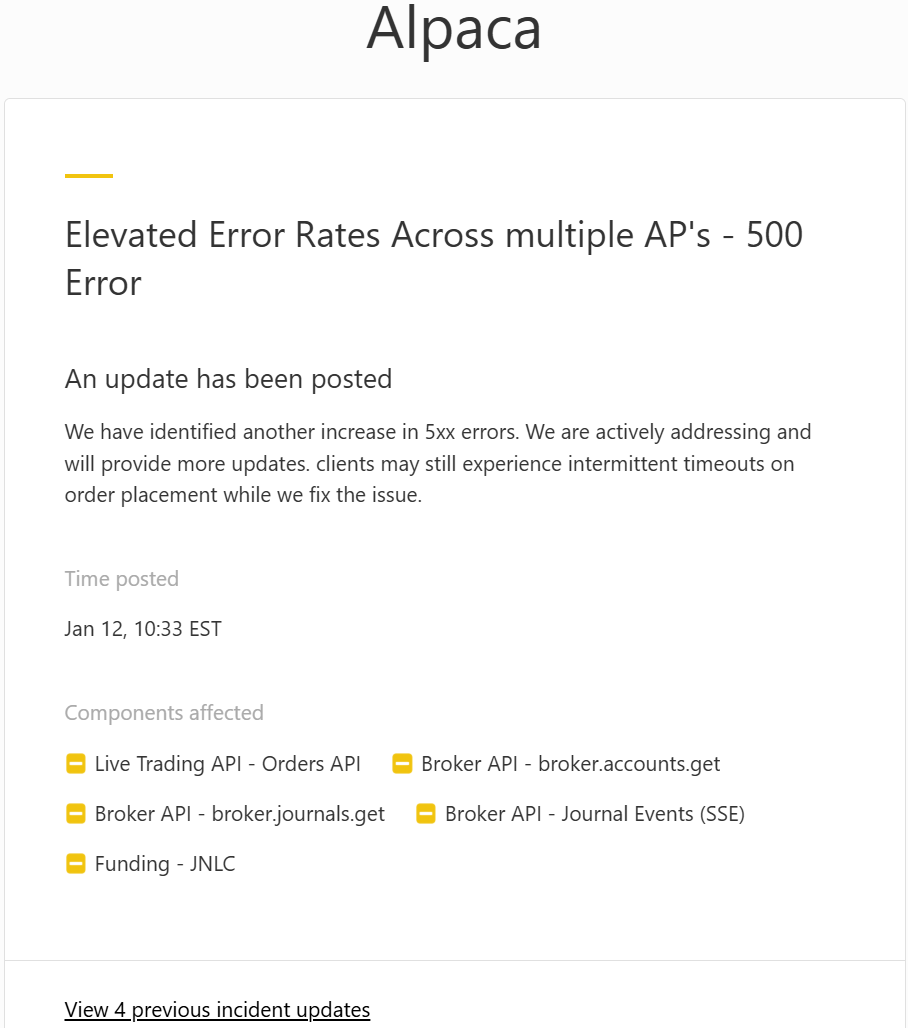Click the "An update has been posted" heading
This screenshot has width=908, height=1028.
(x=228, y=379)
